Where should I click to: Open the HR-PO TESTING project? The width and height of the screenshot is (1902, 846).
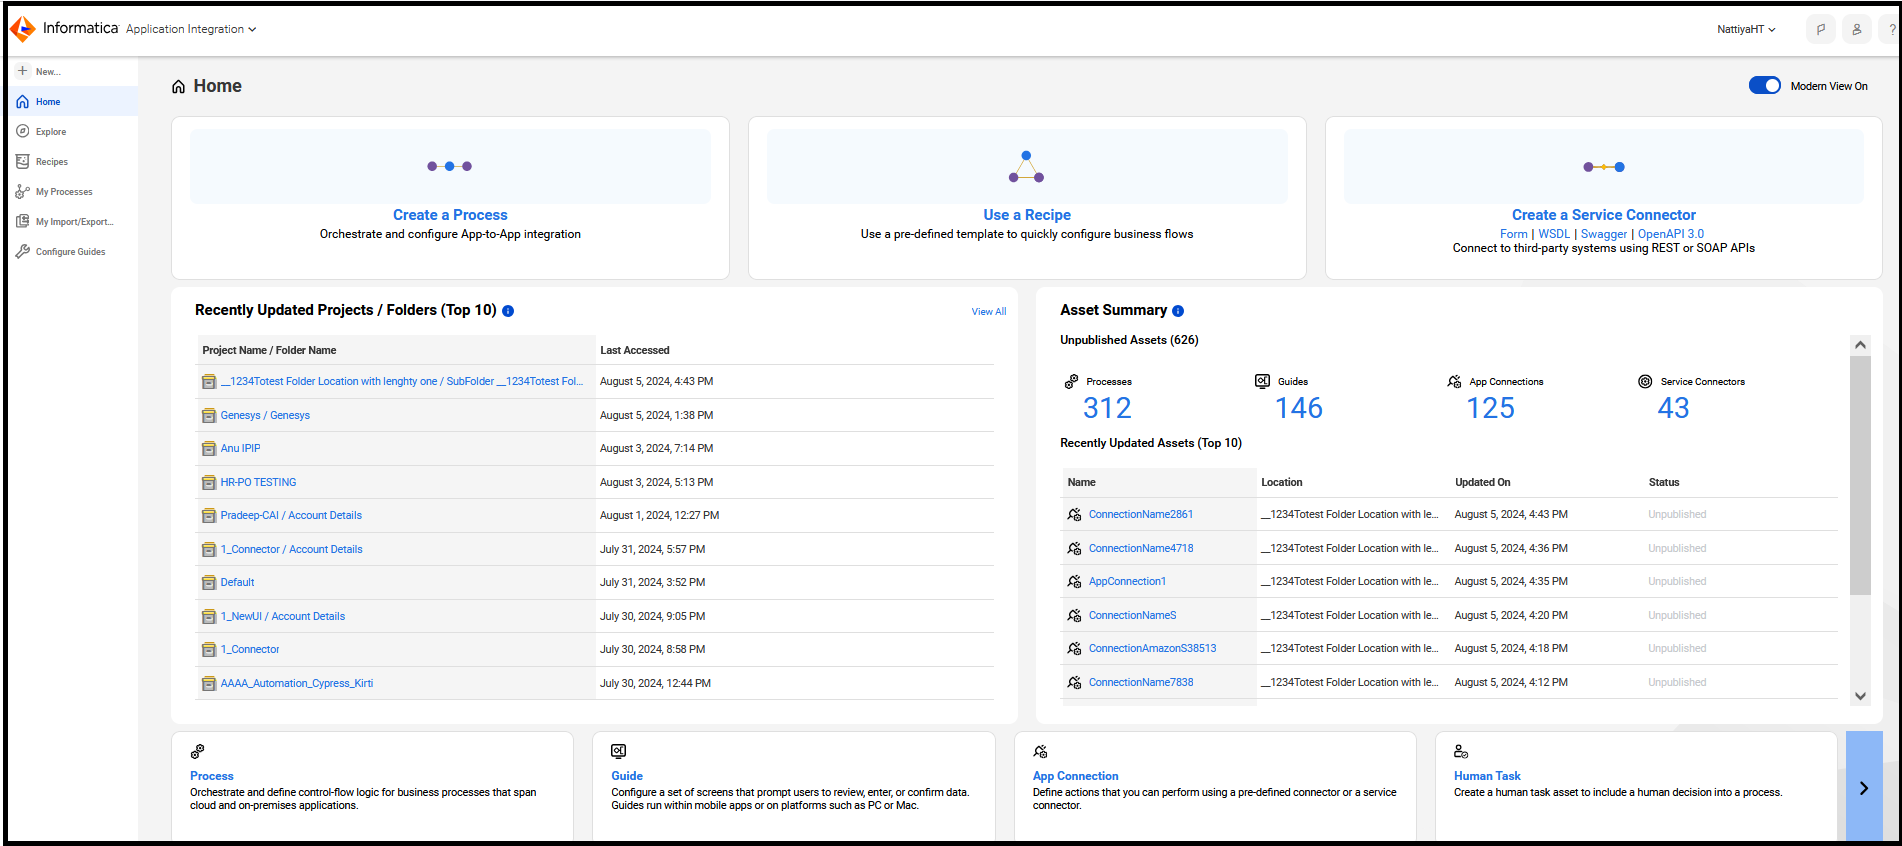258,482
